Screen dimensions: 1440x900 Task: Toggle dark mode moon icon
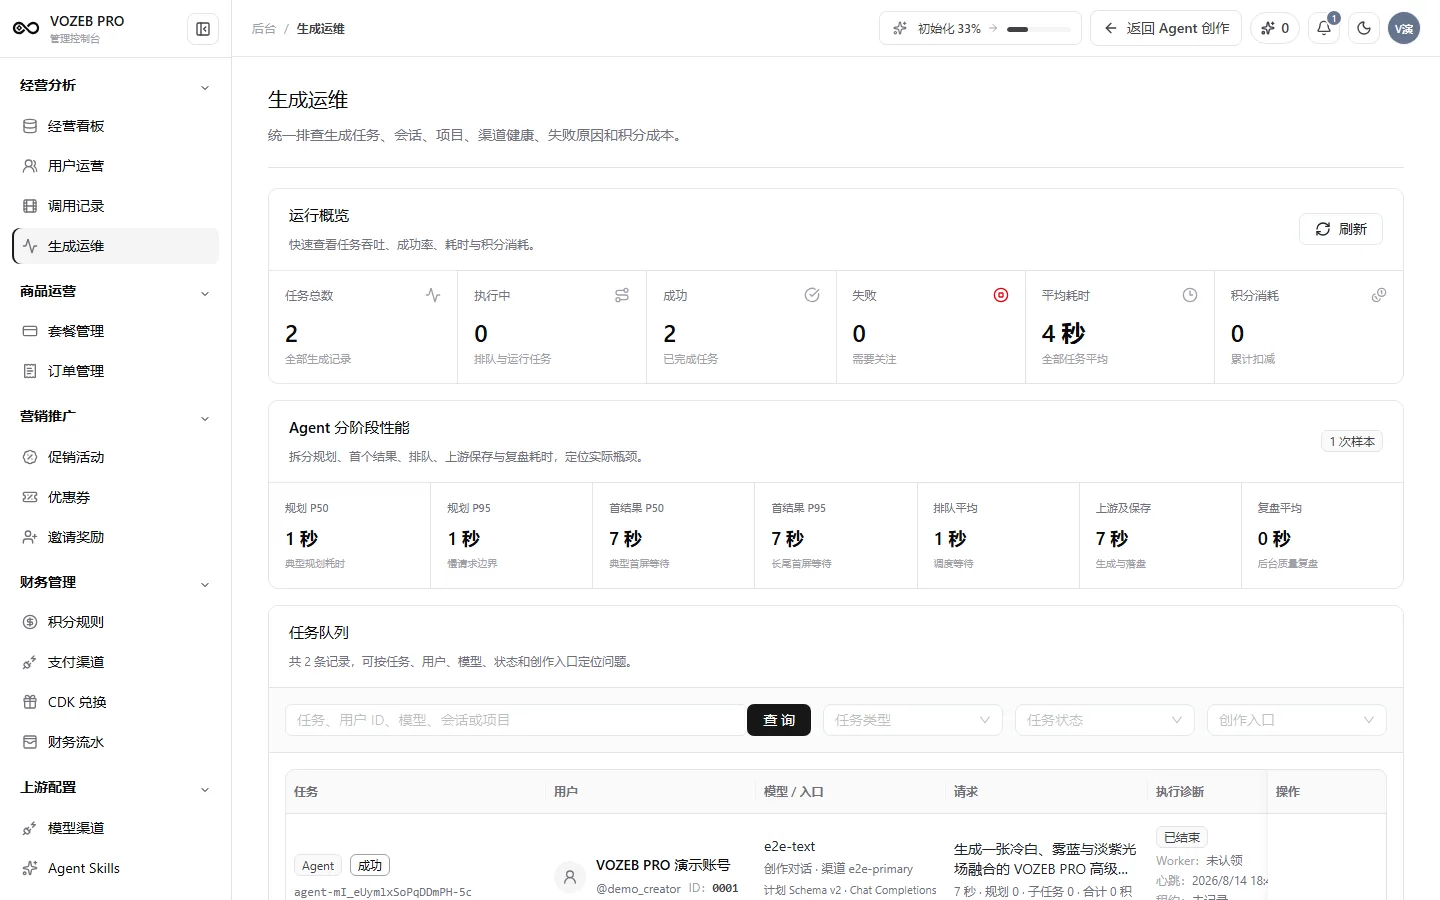(x=1364, y=28)
